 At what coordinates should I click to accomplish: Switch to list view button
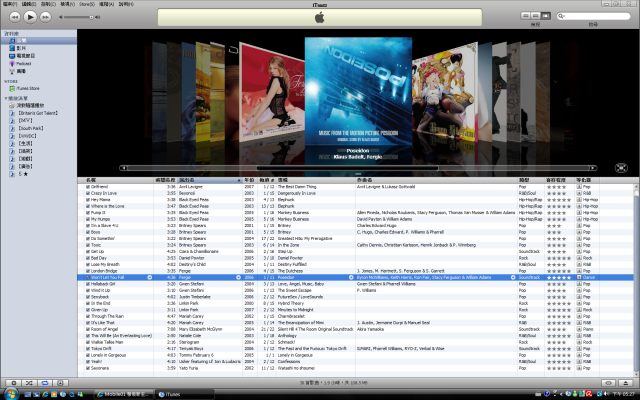point(525,16)
